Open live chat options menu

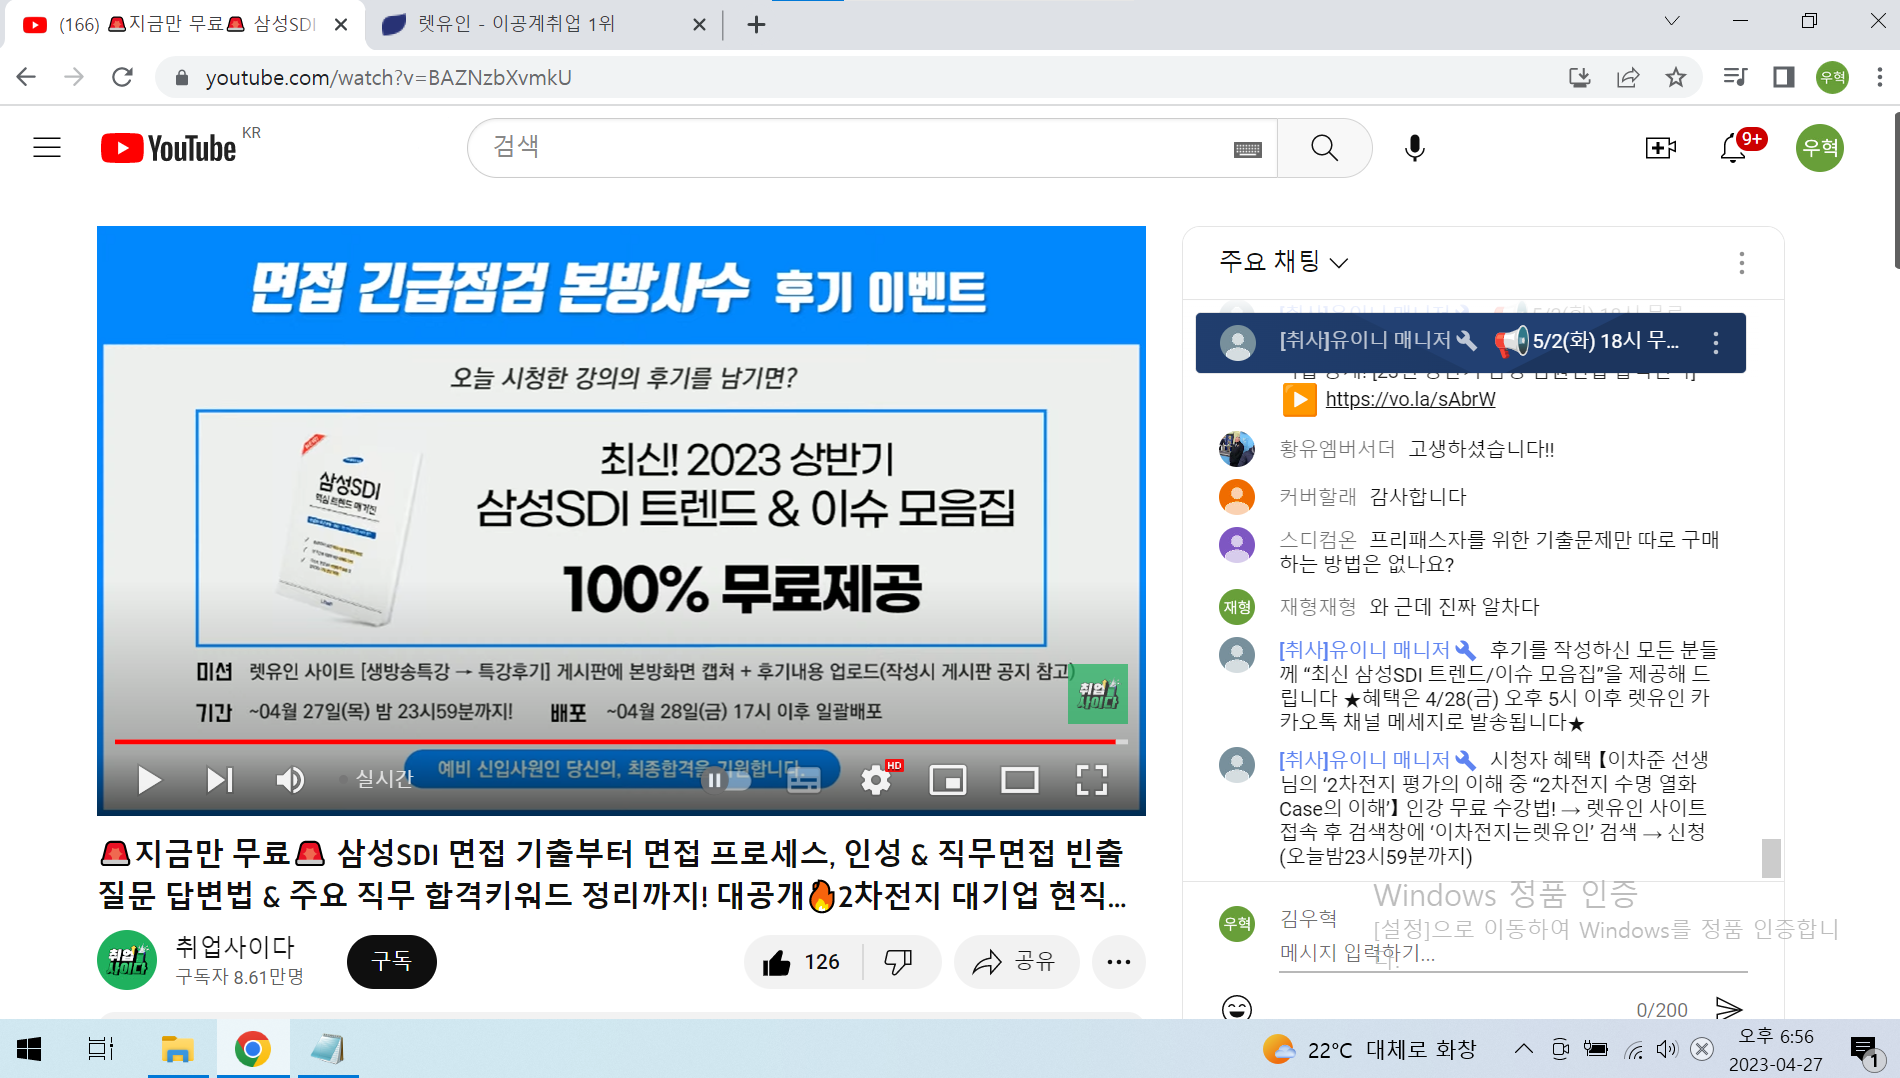click(1741, 263)
